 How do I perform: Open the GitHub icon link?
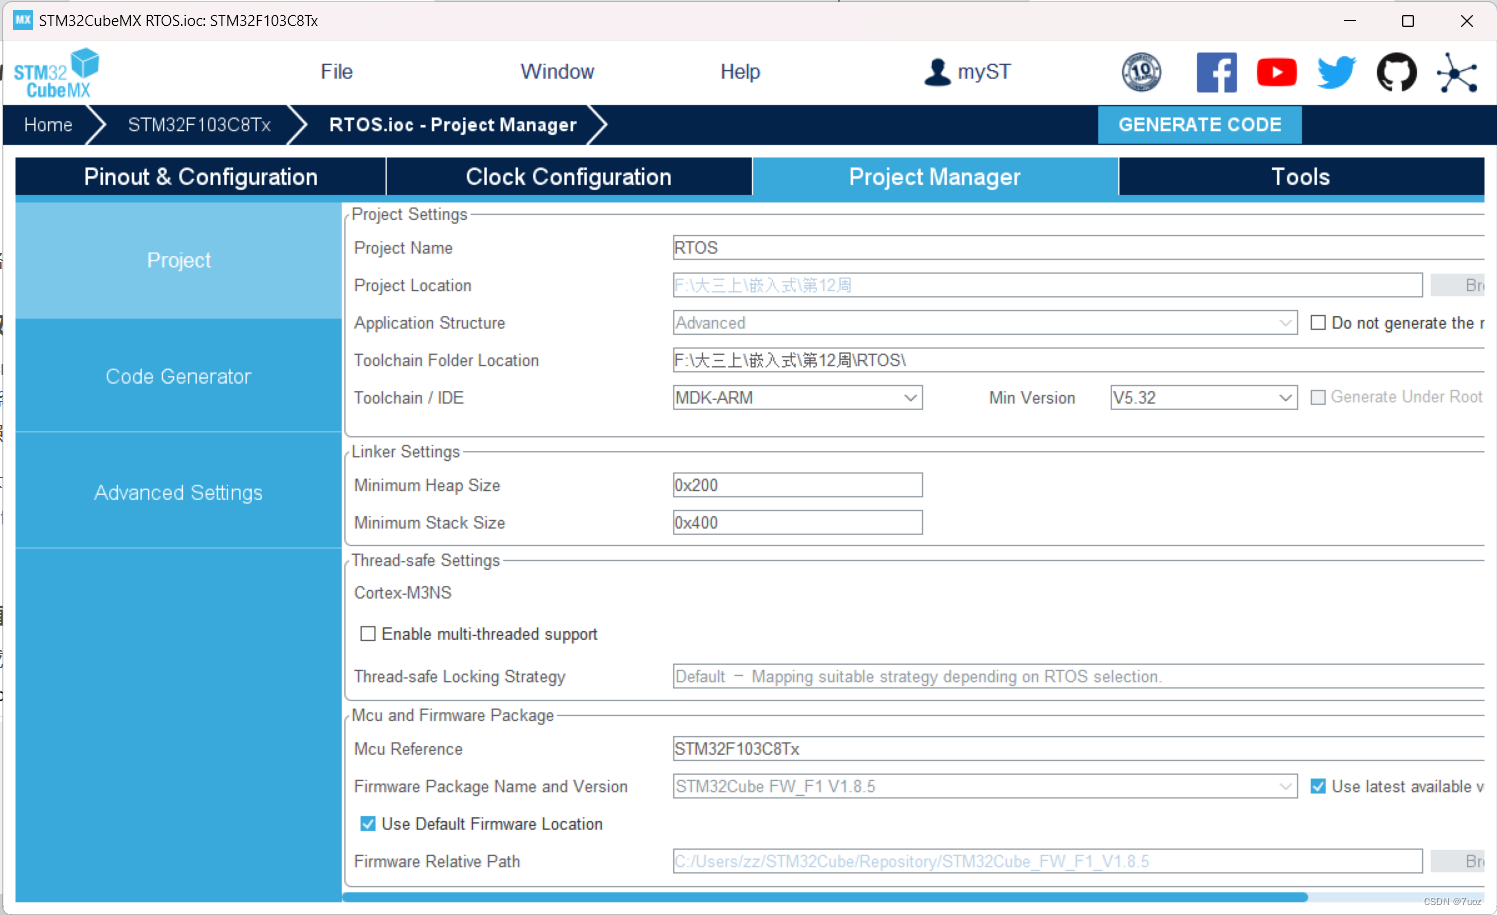[x=1397, y=72]
